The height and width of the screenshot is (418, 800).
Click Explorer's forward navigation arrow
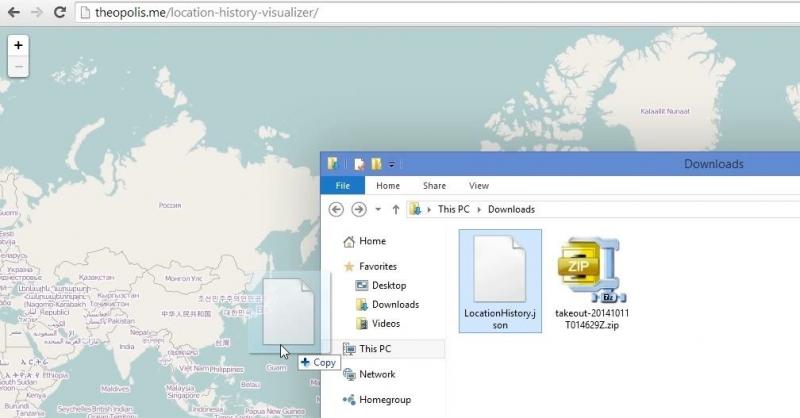[359, 209]
